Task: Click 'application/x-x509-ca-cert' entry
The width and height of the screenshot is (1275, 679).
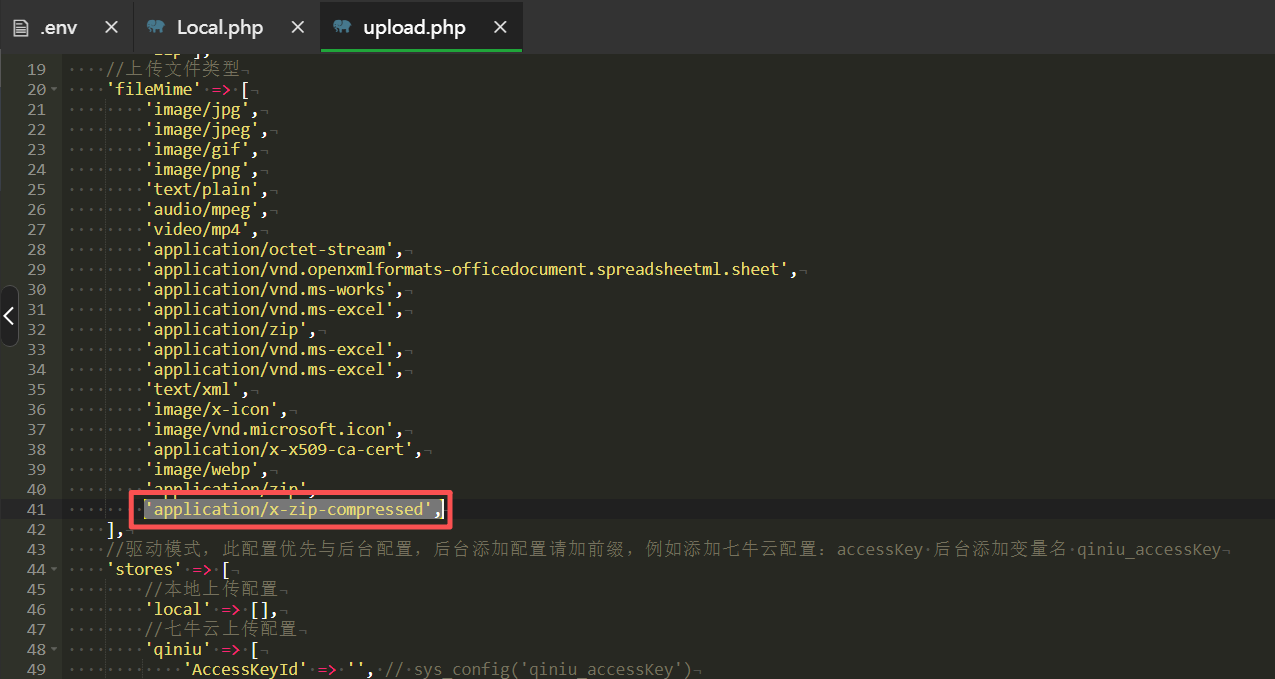Action: coord(283,449)
